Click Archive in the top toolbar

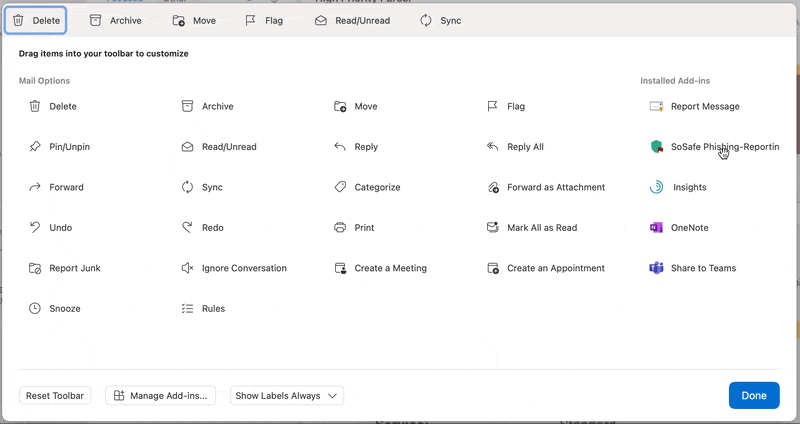click(115, 20)
